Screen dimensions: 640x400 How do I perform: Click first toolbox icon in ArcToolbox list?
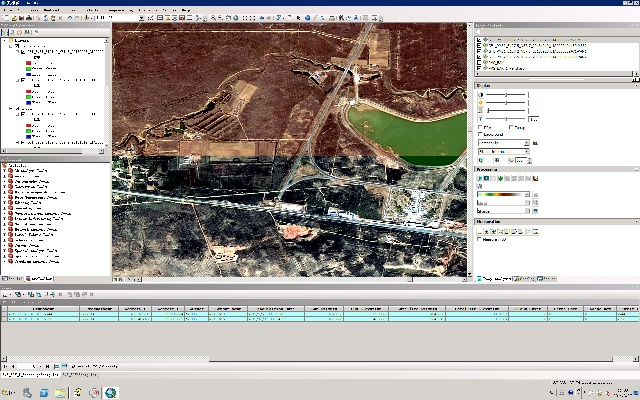click(x=10, y=169)
